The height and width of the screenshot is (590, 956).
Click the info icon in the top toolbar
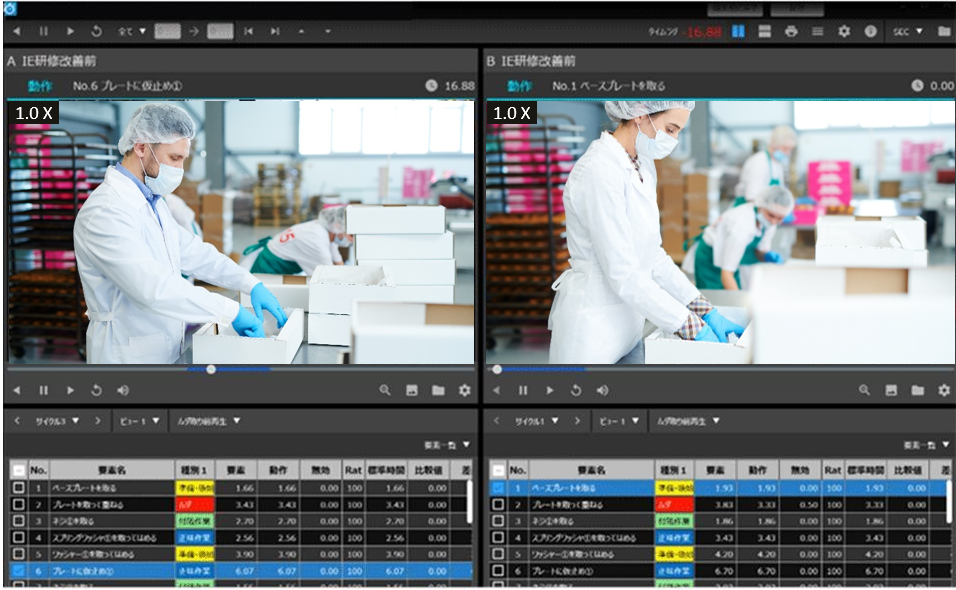(869, 31)
